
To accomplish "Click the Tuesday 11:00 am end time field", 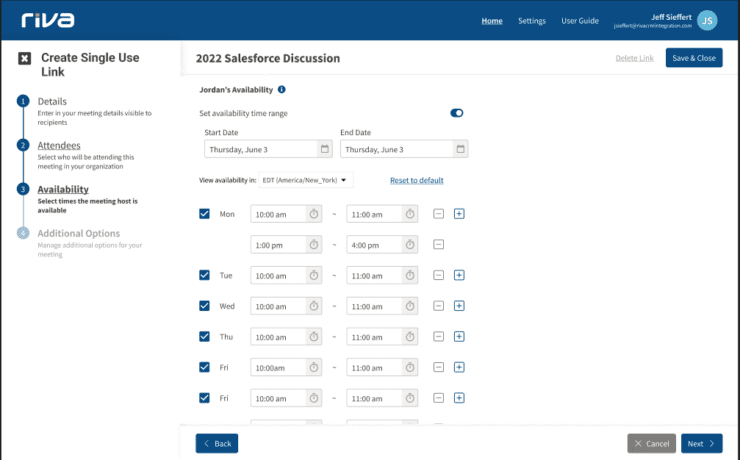I will coord(375,276).
